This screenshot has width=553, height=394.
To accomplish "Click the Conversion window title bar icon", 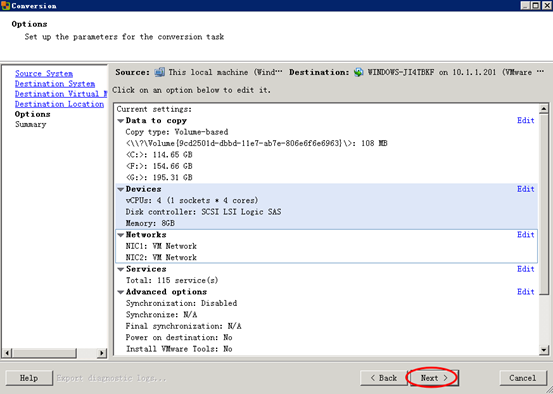I will pyautogui.click(x=6, y=6).
